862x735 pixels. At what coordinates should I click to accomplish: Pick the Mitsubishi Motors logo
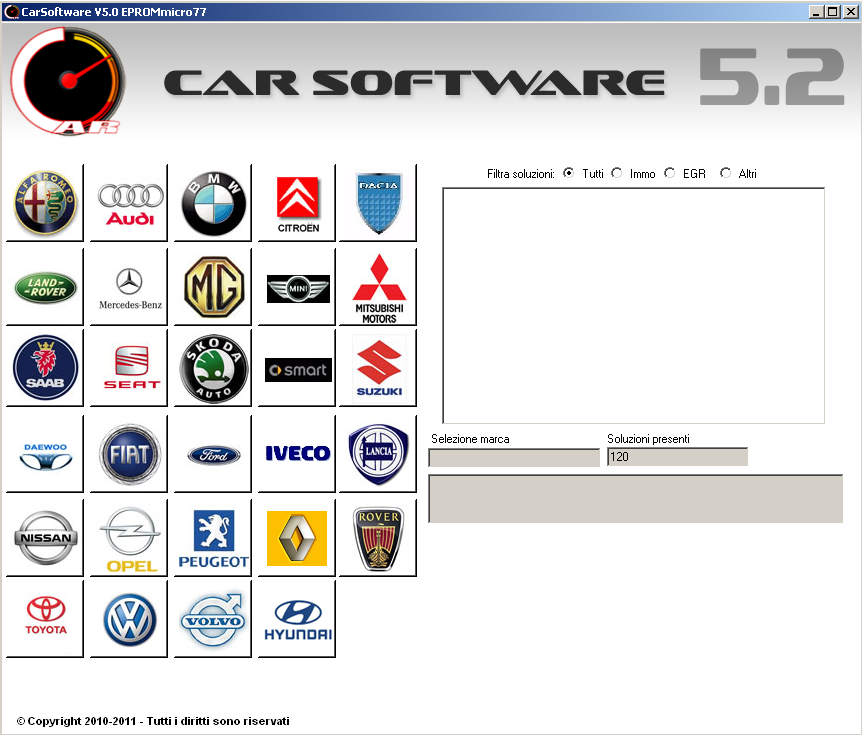378,286
